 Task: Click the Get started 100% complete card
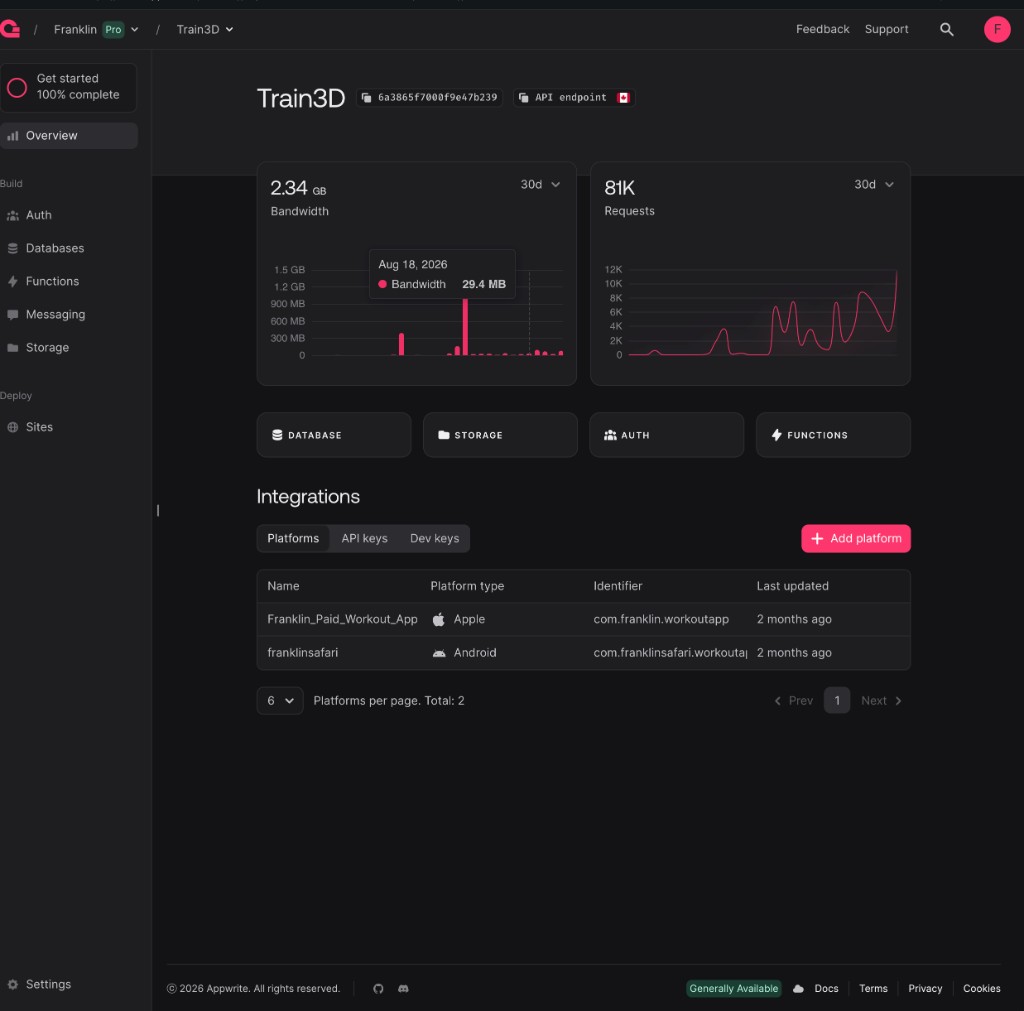pyautogui.click(x=69, y=88)
